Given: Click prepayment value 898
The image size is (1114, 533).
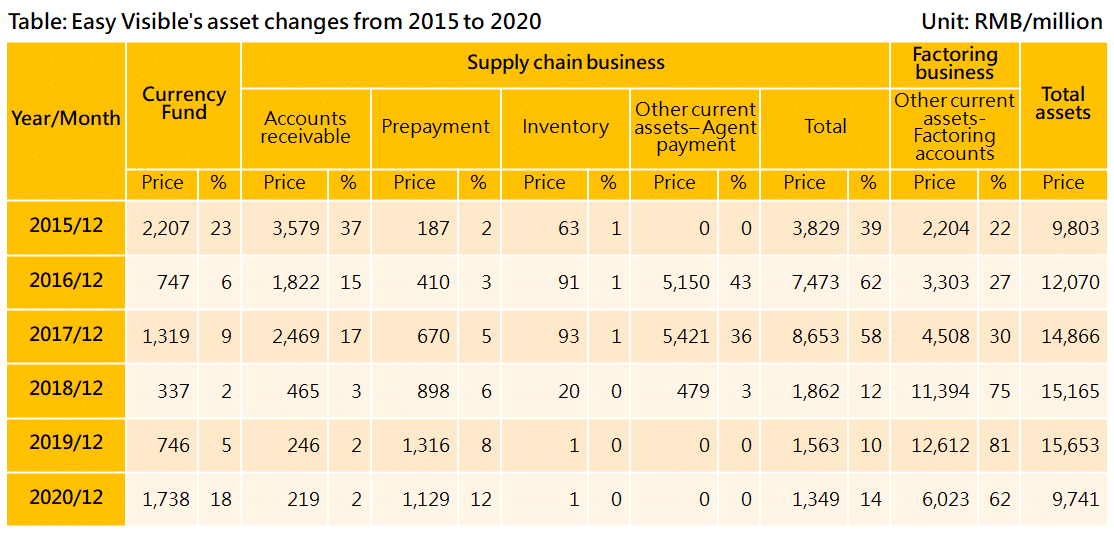Looking at the screenshot, I should pos(433,392).
